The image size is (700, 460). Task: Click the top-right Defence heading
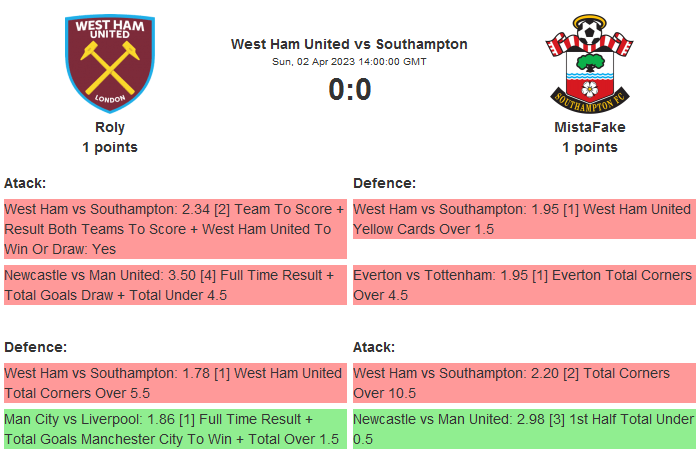click(x=384, y=183)
